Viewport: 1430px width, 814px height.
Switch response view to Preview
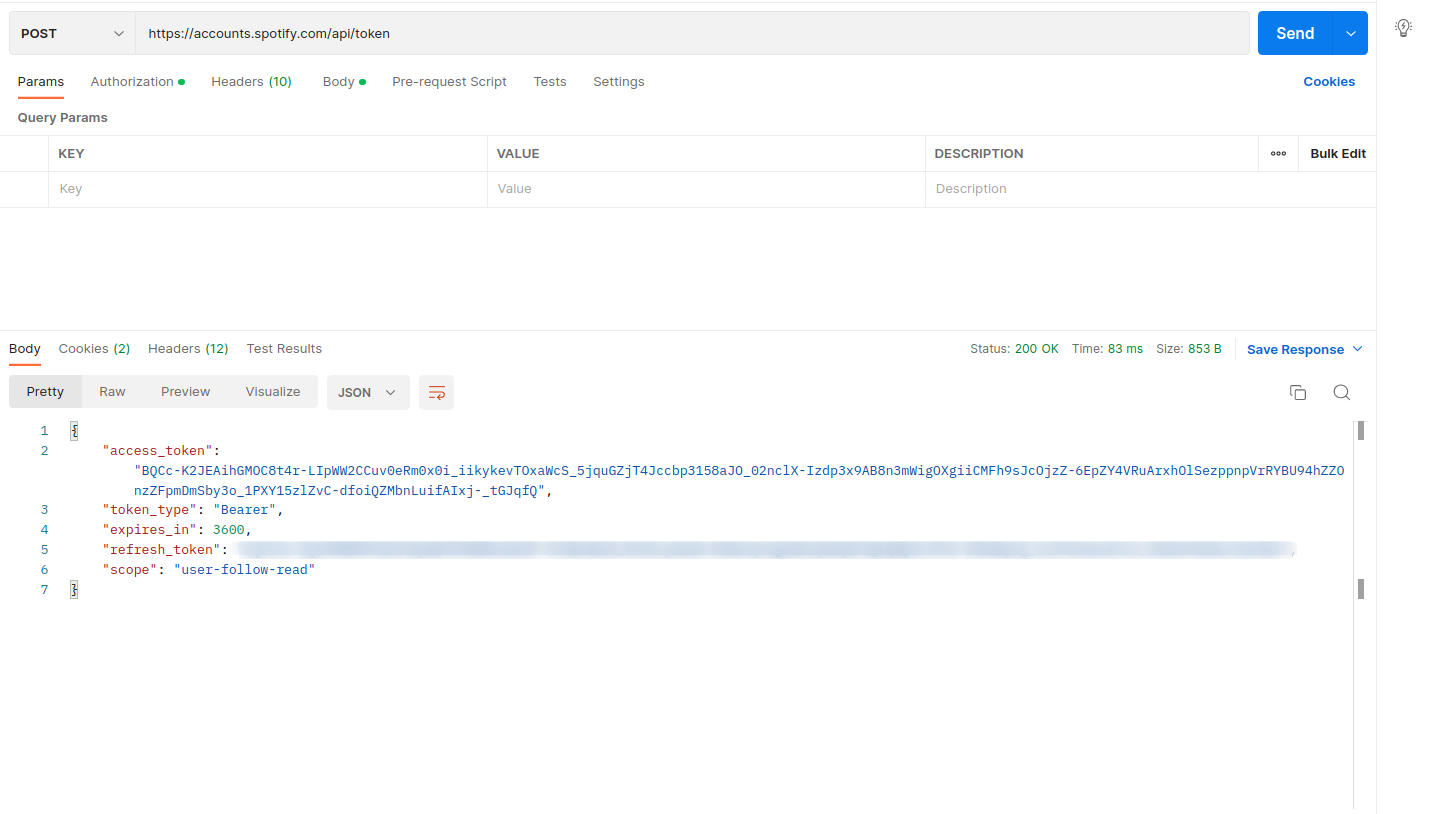[185, 392]
